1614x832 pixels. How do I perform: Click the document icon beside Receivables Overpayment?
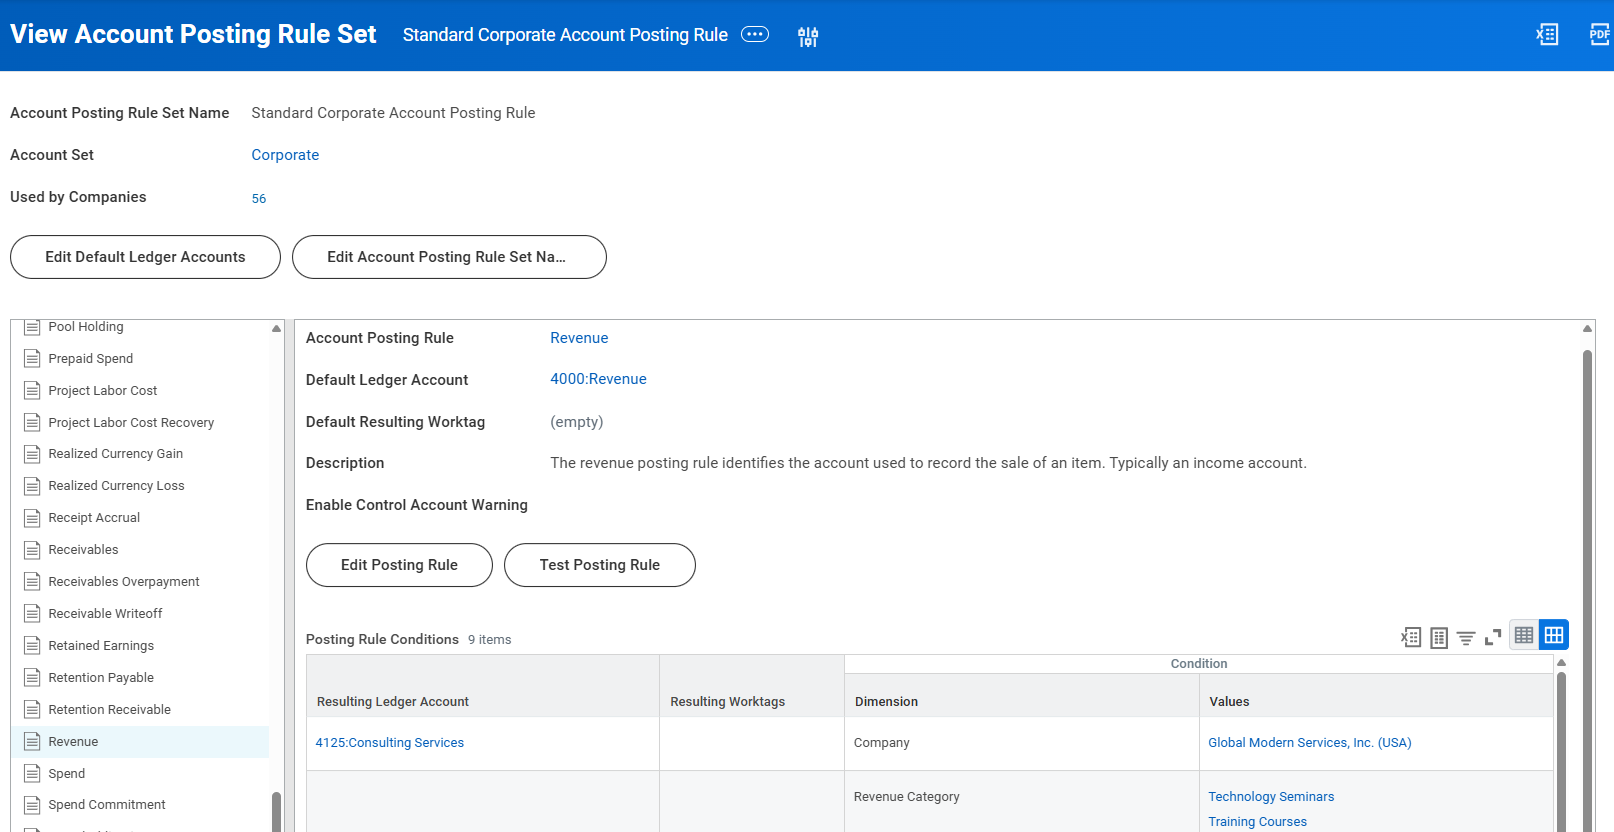[32, 582]
